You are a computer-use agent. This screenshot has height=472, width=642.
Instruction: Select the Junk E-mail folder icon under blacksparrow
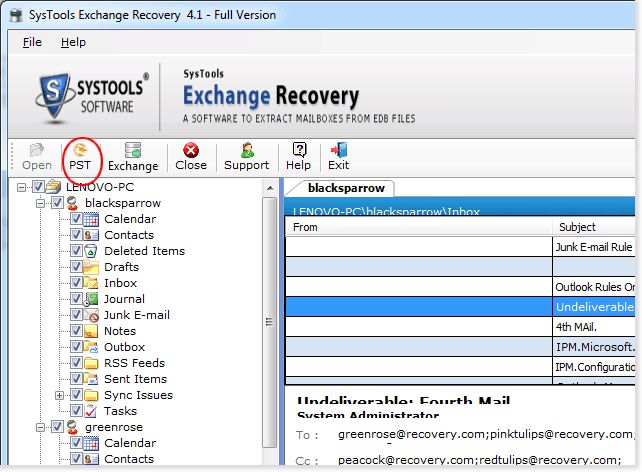click(92, 315)
